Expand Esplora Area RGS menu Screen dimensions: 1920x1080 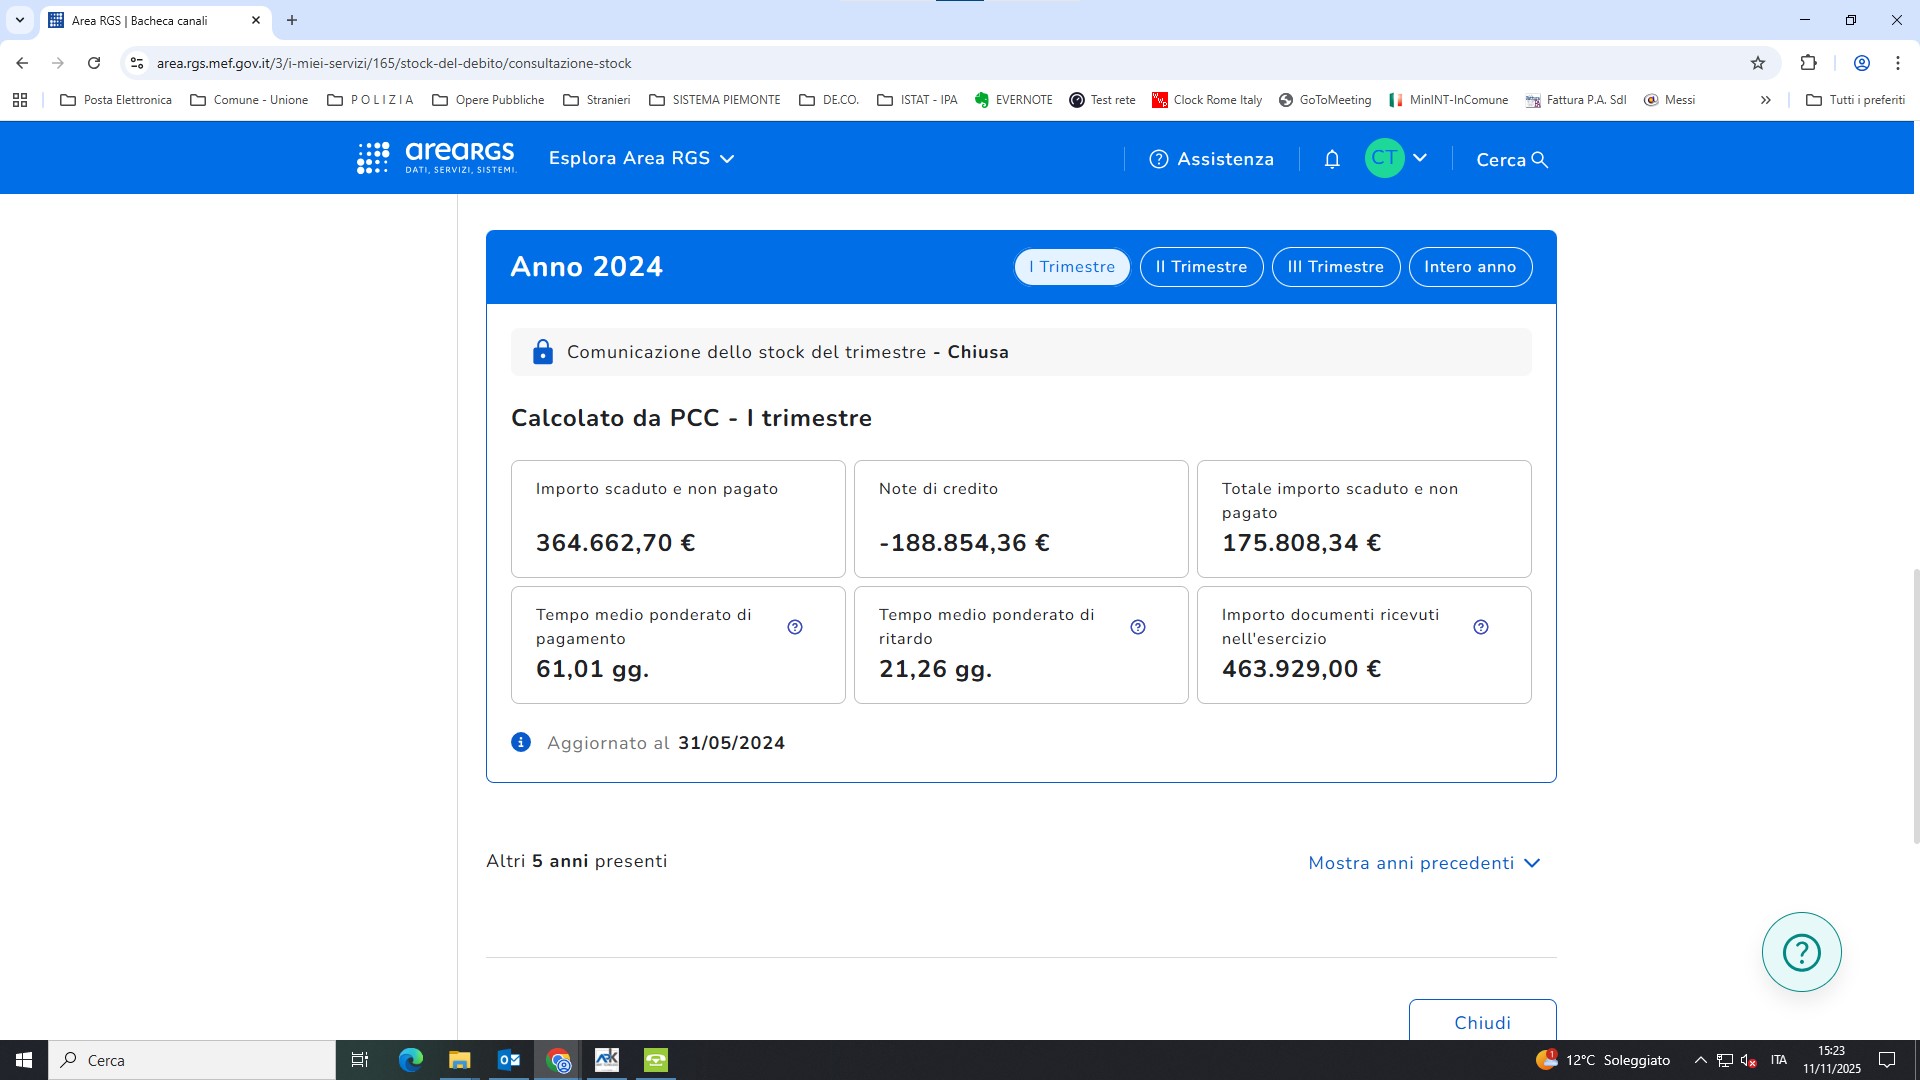tap(641, 158)
